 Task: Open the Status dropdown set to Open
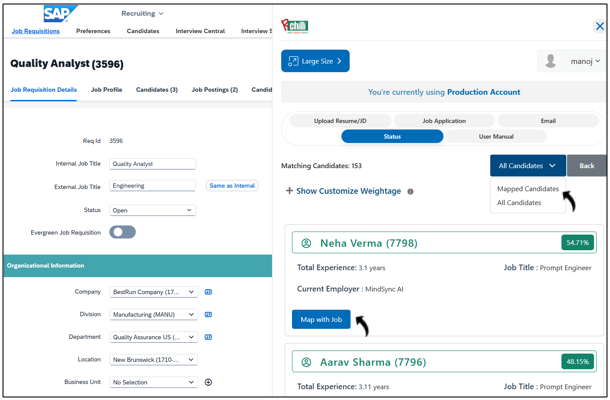(152, 210)
